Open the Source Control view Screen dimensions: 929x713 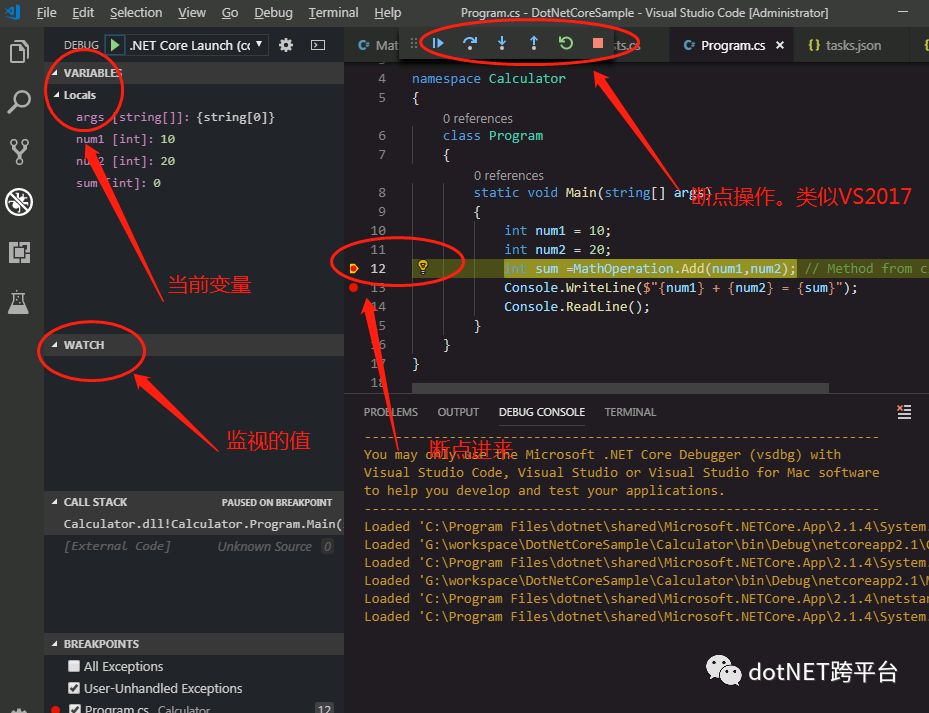[x=19, y=152]
